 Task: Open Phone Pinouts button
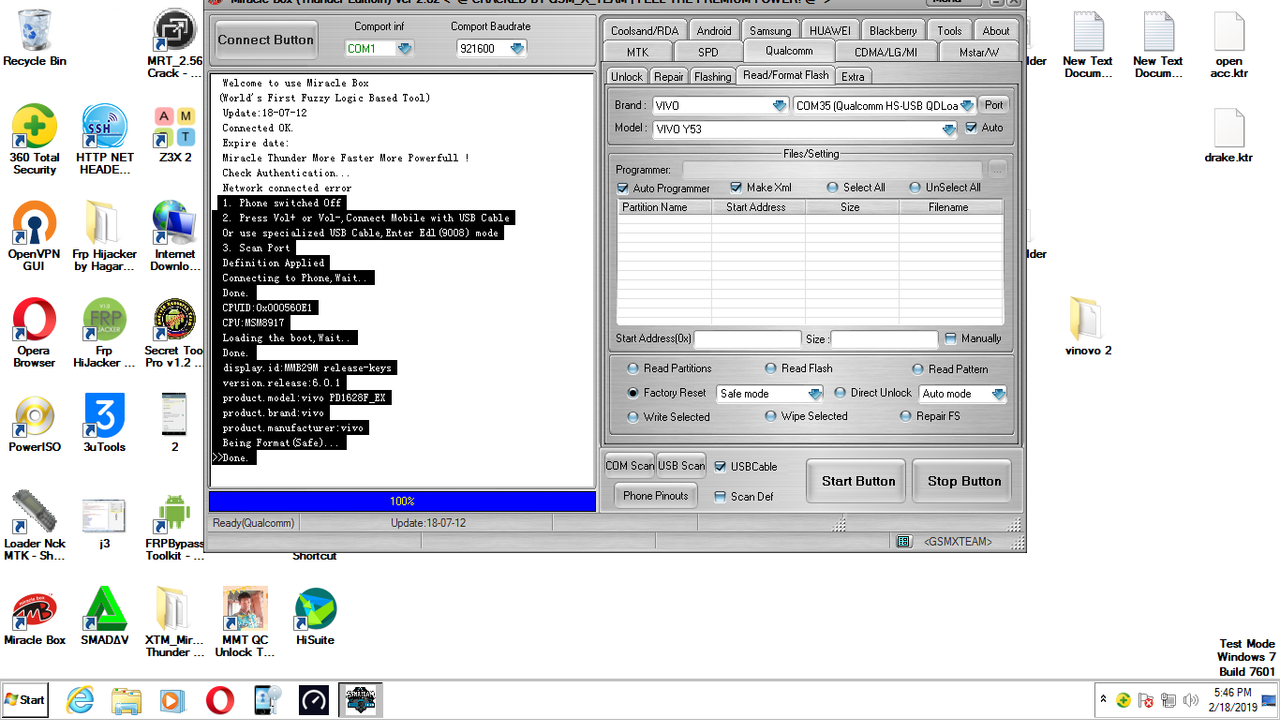[656, 495]
